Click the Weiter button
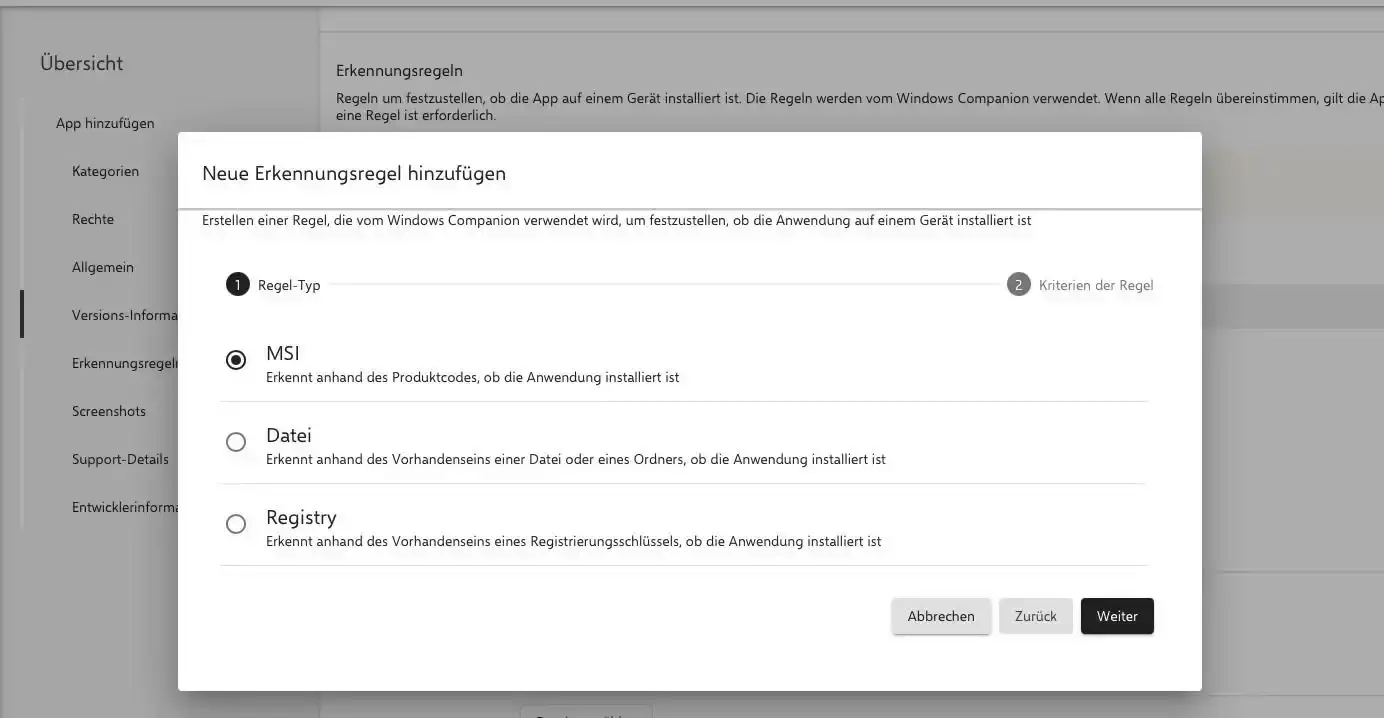 point(1116,616)
